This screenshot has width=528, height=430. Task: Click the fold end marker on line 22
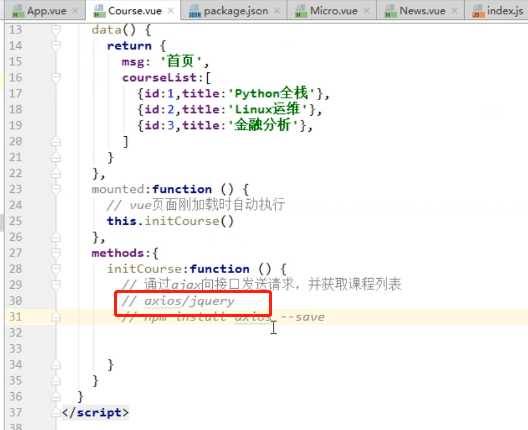[56, 173]
